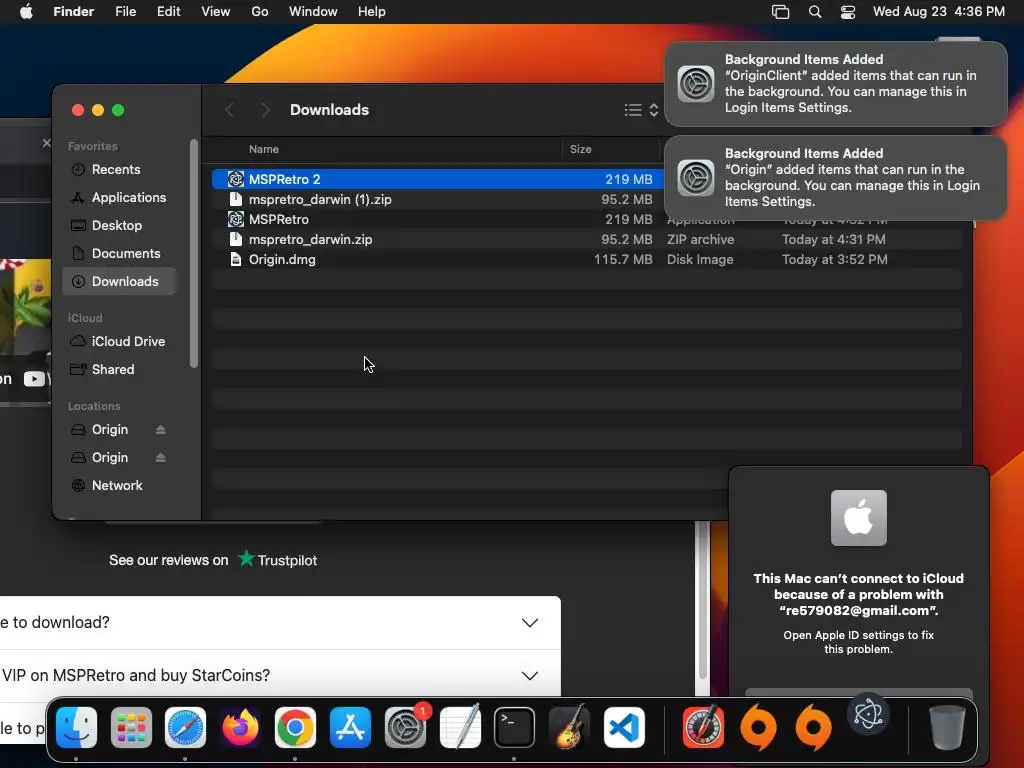This screenshot has width=1024, height=768.
Task: Select Downloads in the Finder sidebar
Action: click(120, 281)
